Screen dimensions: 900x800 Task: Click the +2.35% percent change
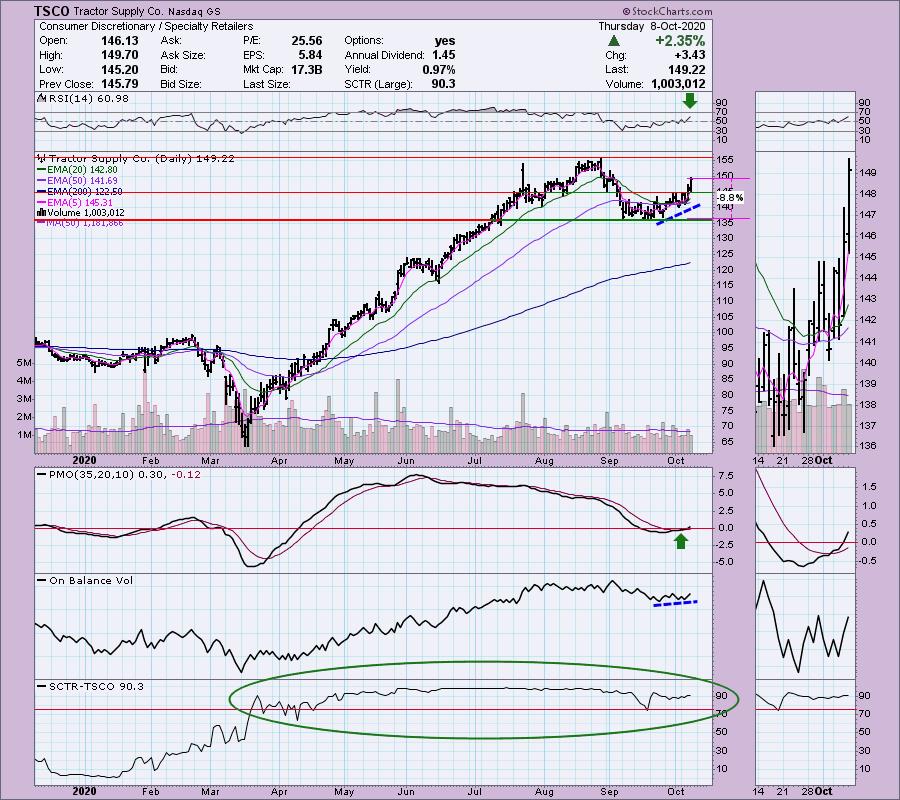coord(680,41)
